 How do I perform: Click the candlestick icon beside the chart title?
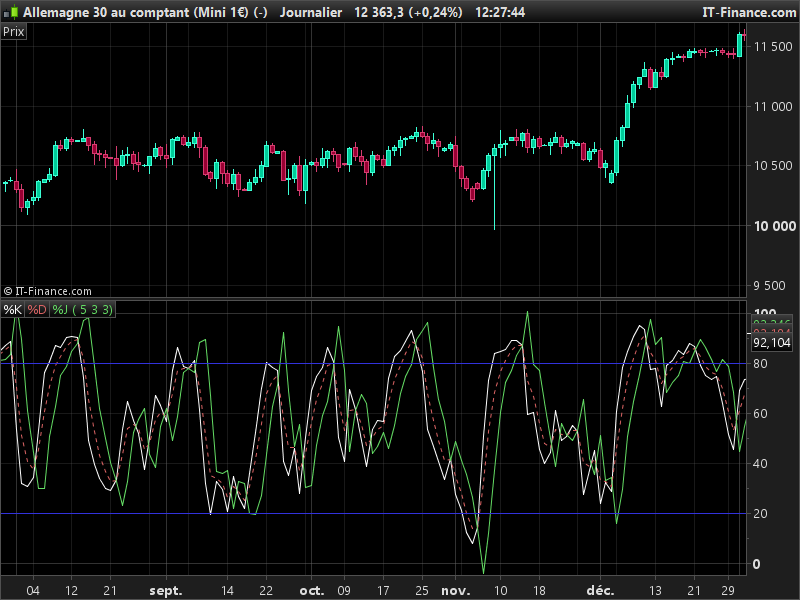point(11,12)
